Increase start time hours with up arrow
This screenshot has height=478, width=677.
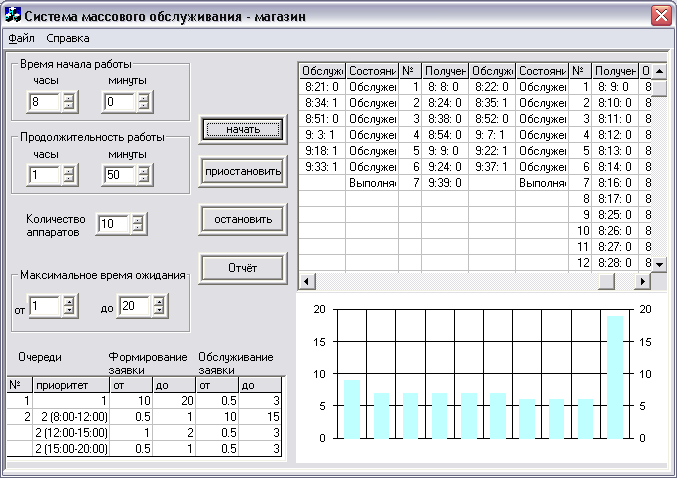tap(68, 97)
